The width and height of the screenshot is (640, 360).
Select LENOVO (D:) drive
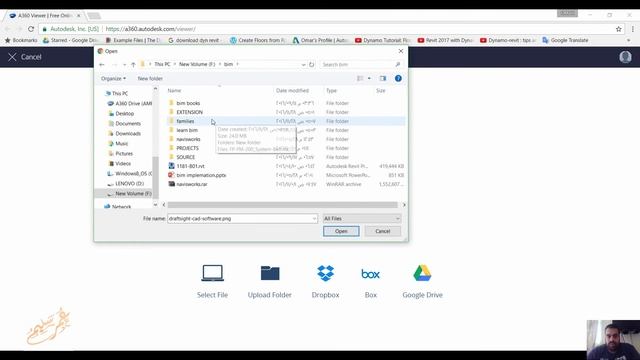pos(126,184)
